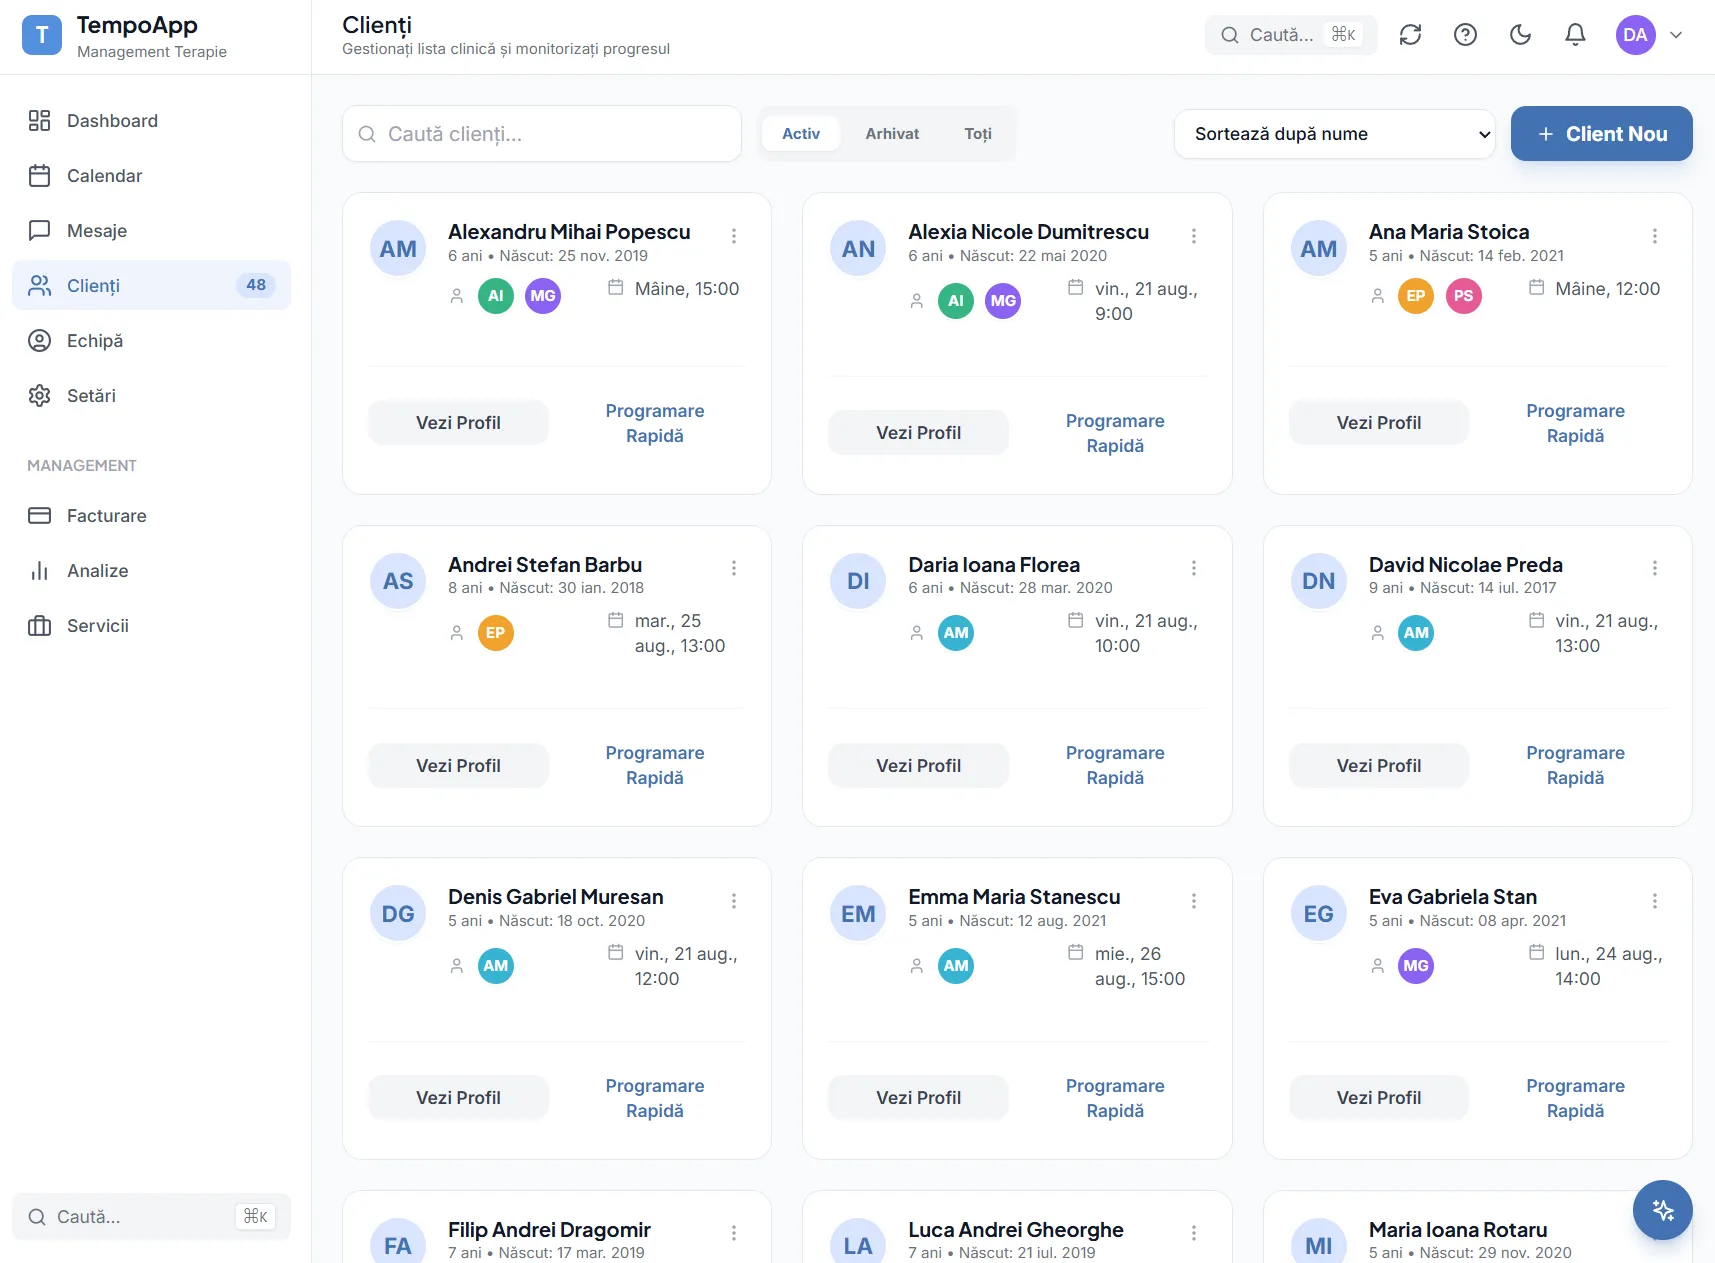
Task: Open more options for Alexandru Mihai Popescu
Action: tap(734, 236)
